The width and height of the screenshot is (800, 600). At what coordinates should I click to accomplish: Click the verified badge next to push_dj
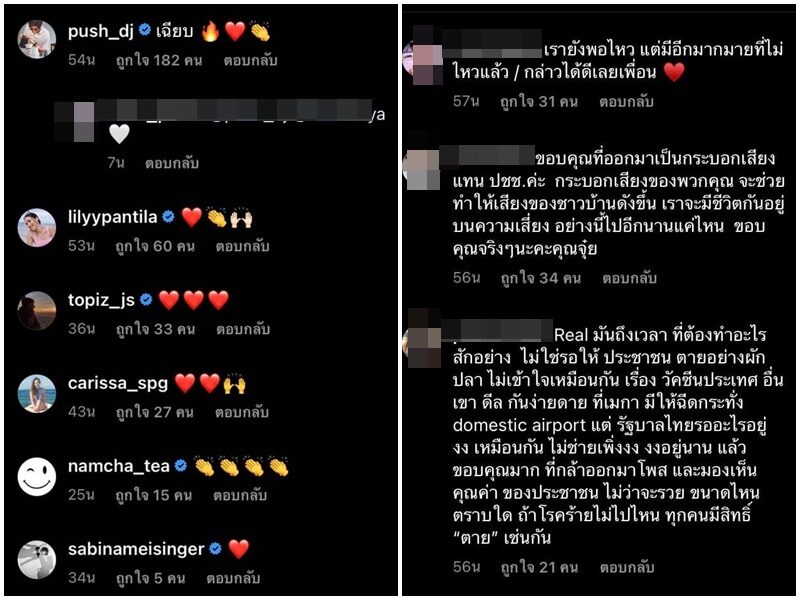coord(145,31)
